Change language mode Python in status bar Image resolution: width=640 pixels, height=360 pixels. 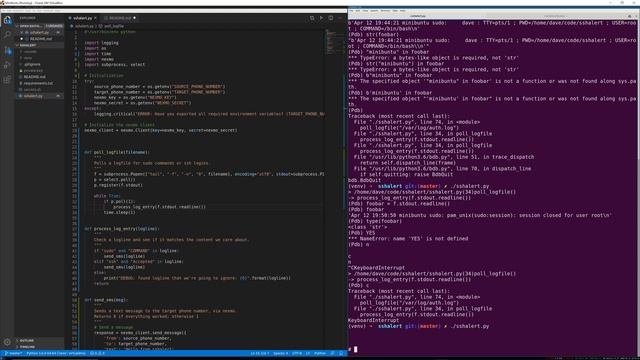tap(320, 353)
